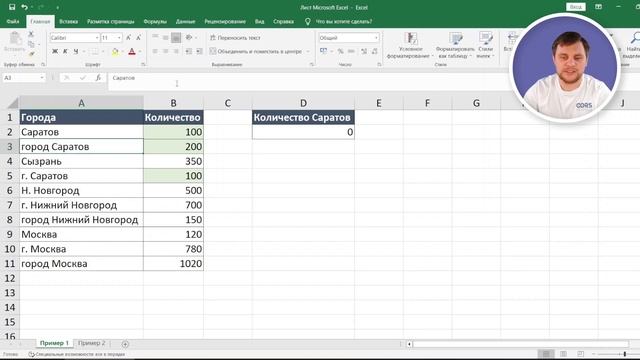Toggle bottom vertical alignment

[176, 38]
